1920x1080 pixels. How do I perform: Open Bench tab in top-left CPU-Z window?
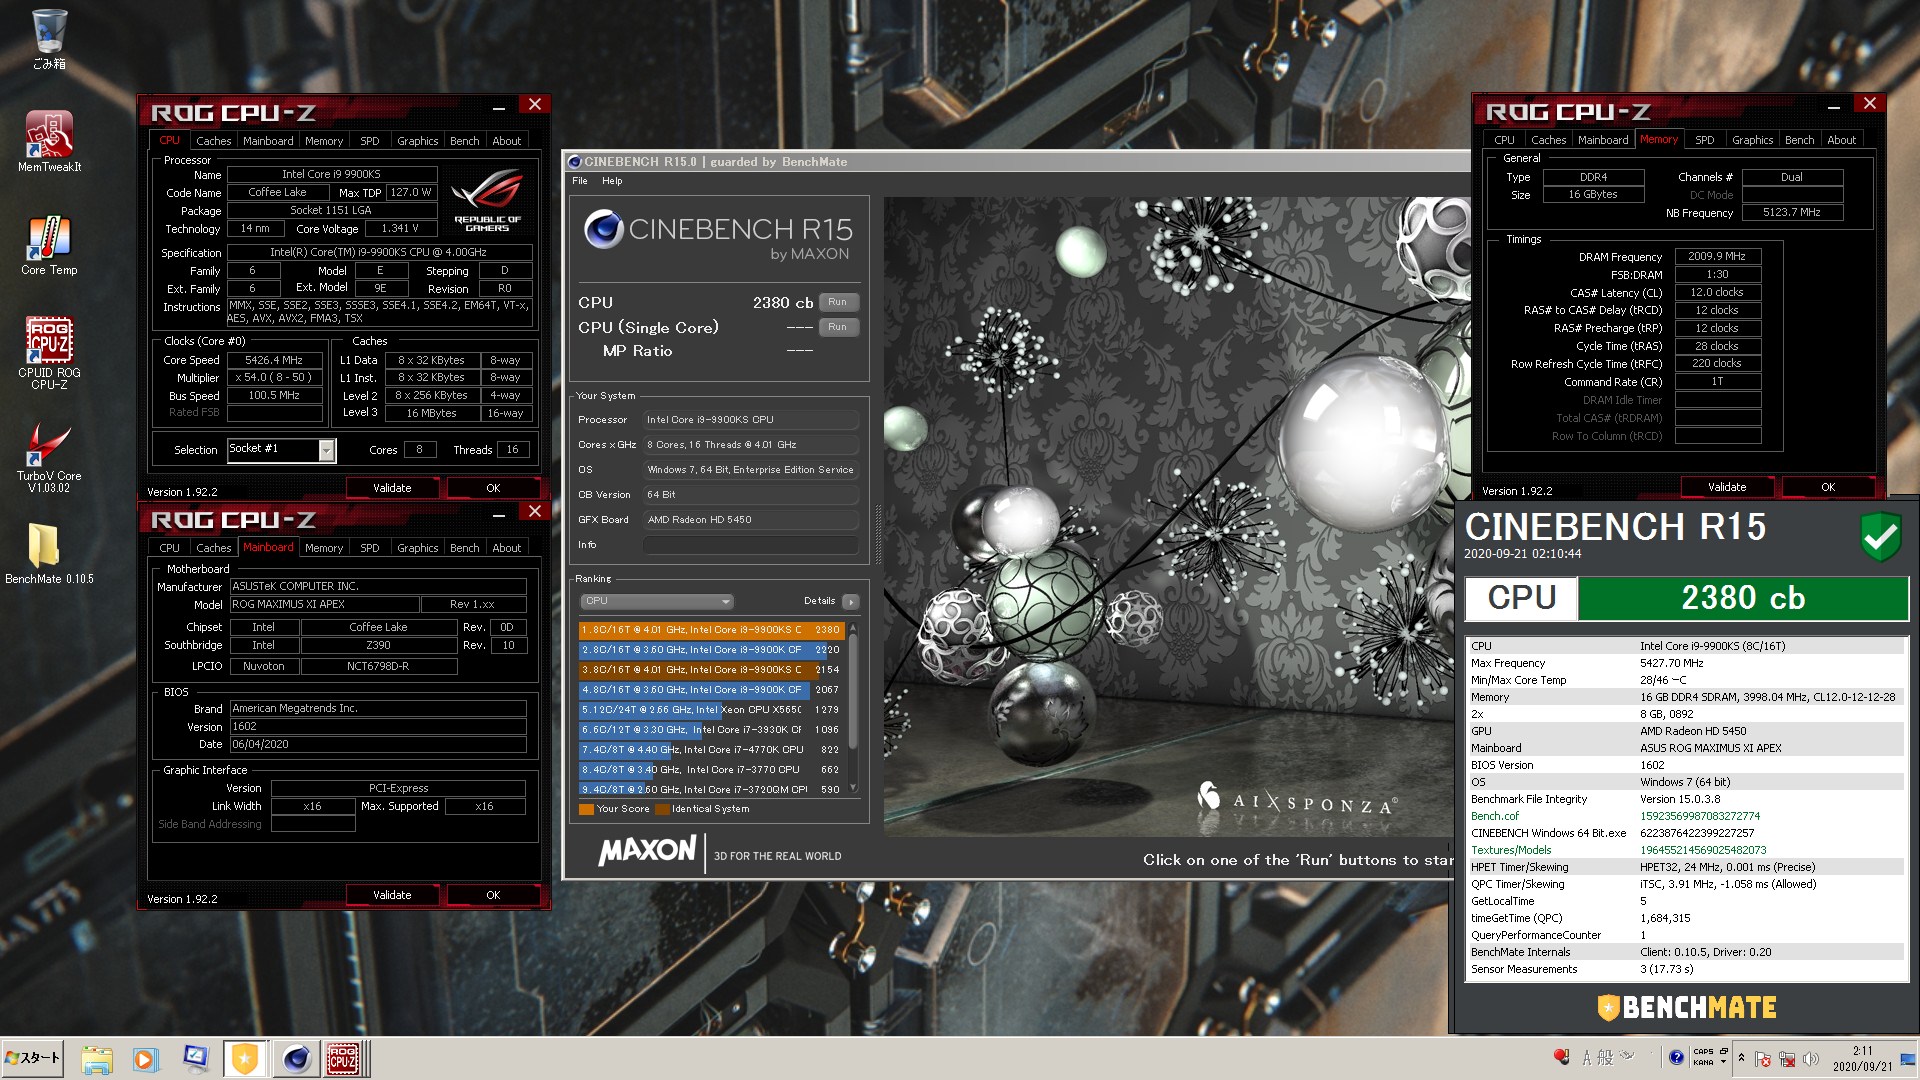click(x=464, y=141)
